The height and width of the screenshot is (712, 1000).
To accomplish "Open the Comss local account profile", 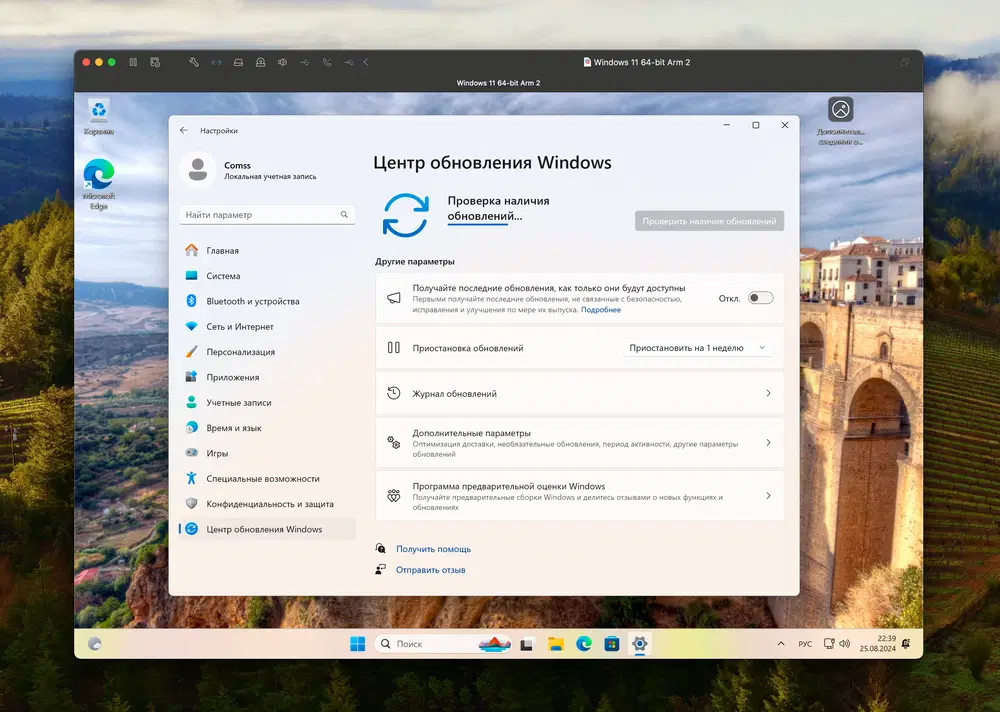I will tap(248, 170).
